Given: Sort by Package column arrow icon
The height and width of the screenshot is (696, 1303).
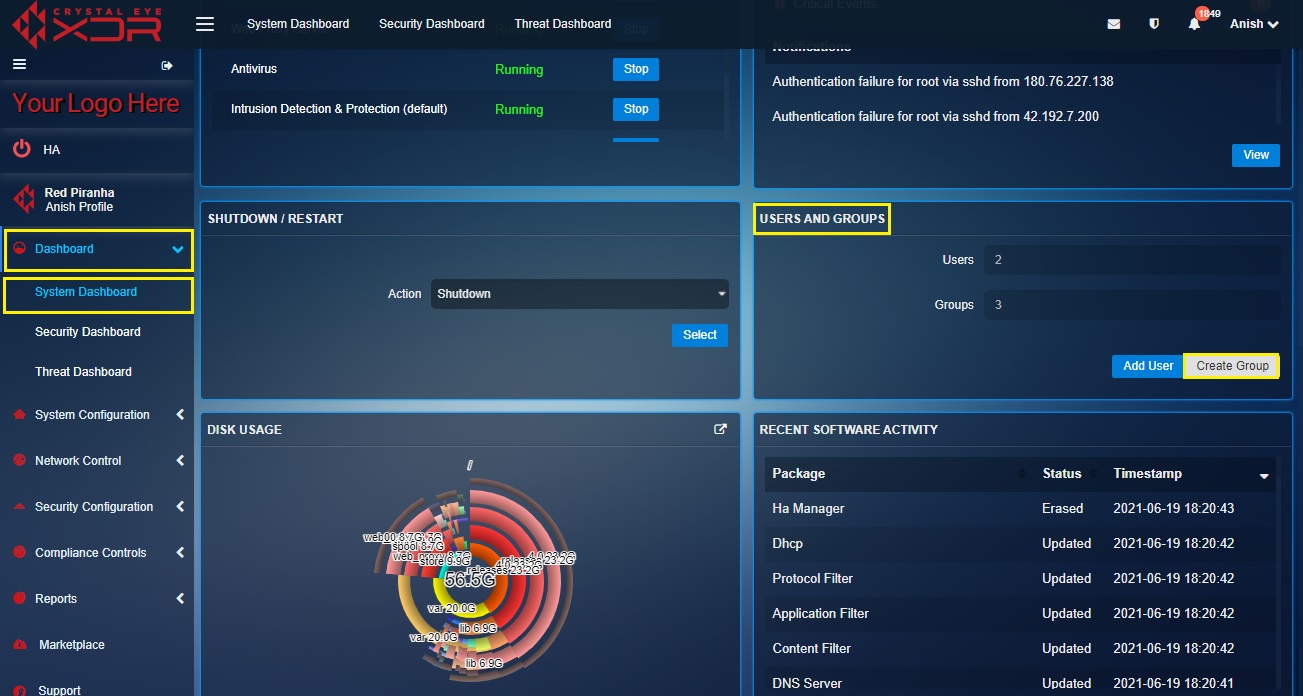Looking at the screenshot, I should point(1022,474).
